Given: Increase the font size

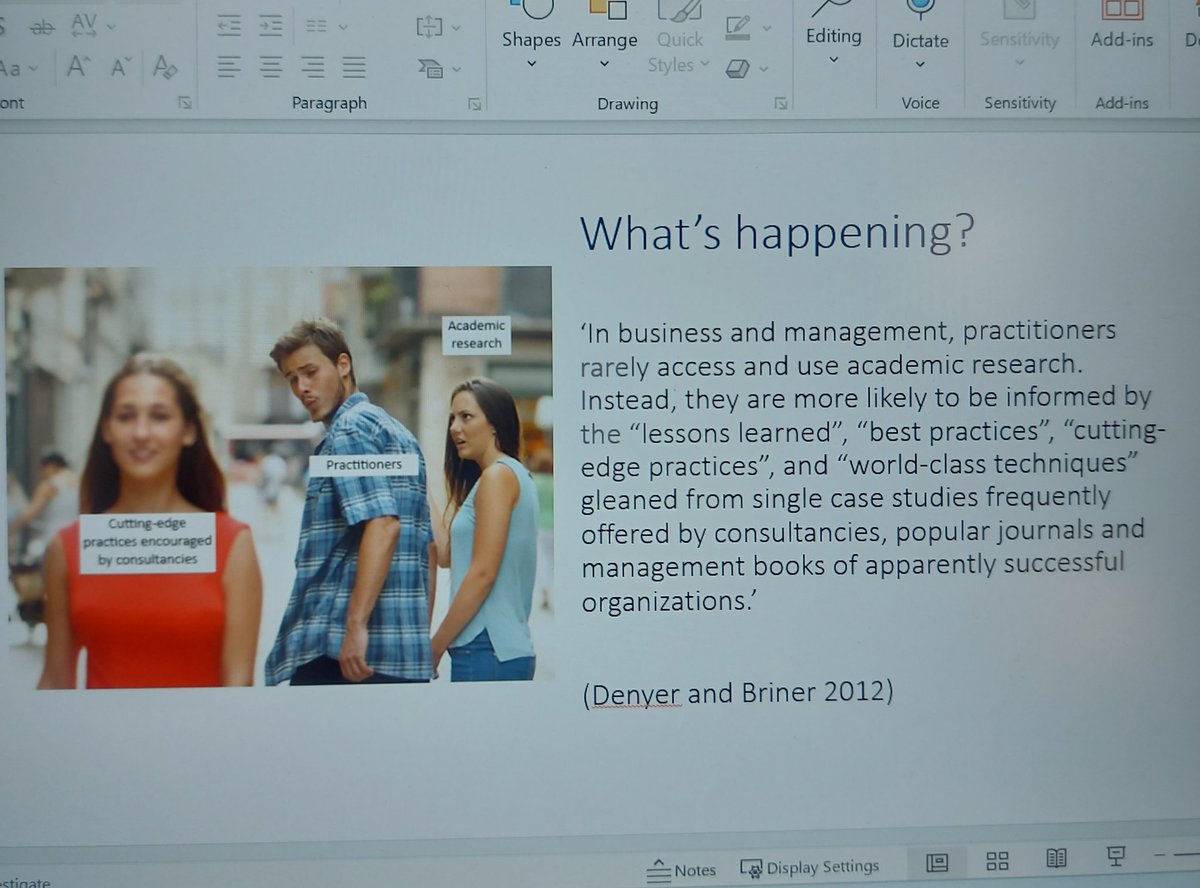Looking at the screenshot, I should (77, 67).
